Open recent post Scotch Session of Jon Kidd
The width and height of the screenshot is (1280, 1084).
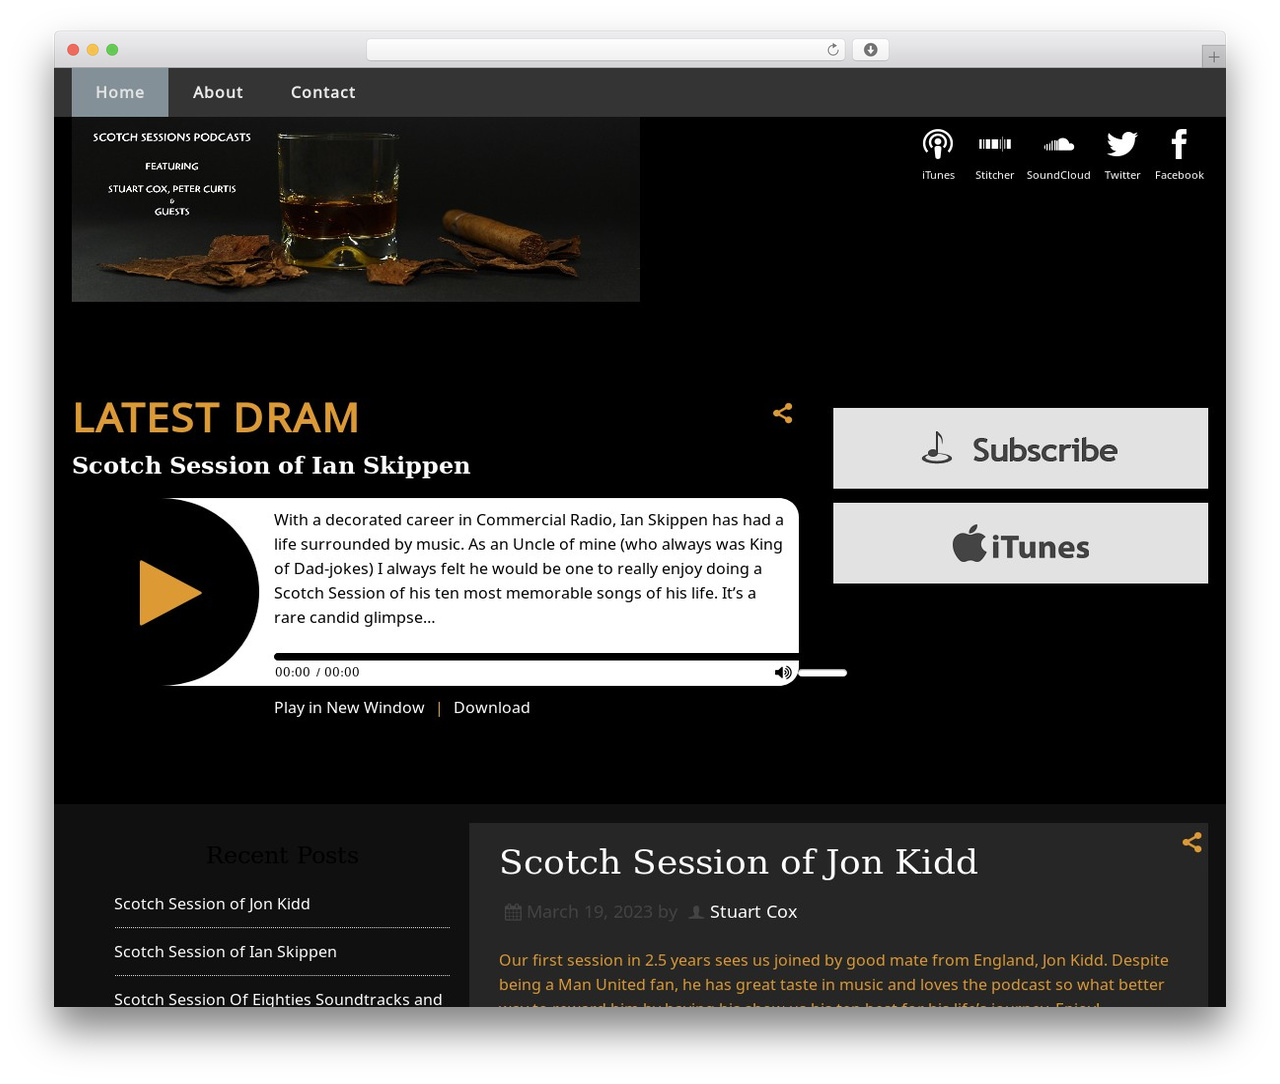point(212,904)
